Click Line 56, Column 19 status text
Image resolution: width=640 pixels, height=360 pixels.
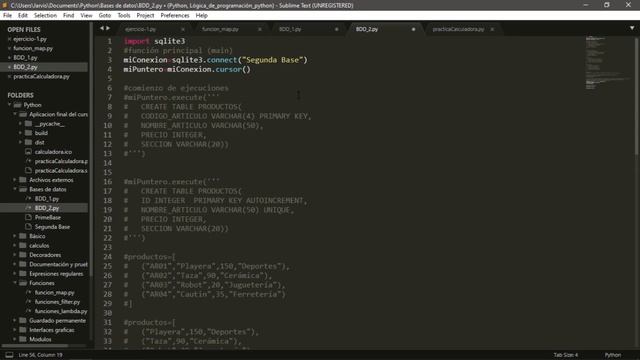tap(40, 355)
